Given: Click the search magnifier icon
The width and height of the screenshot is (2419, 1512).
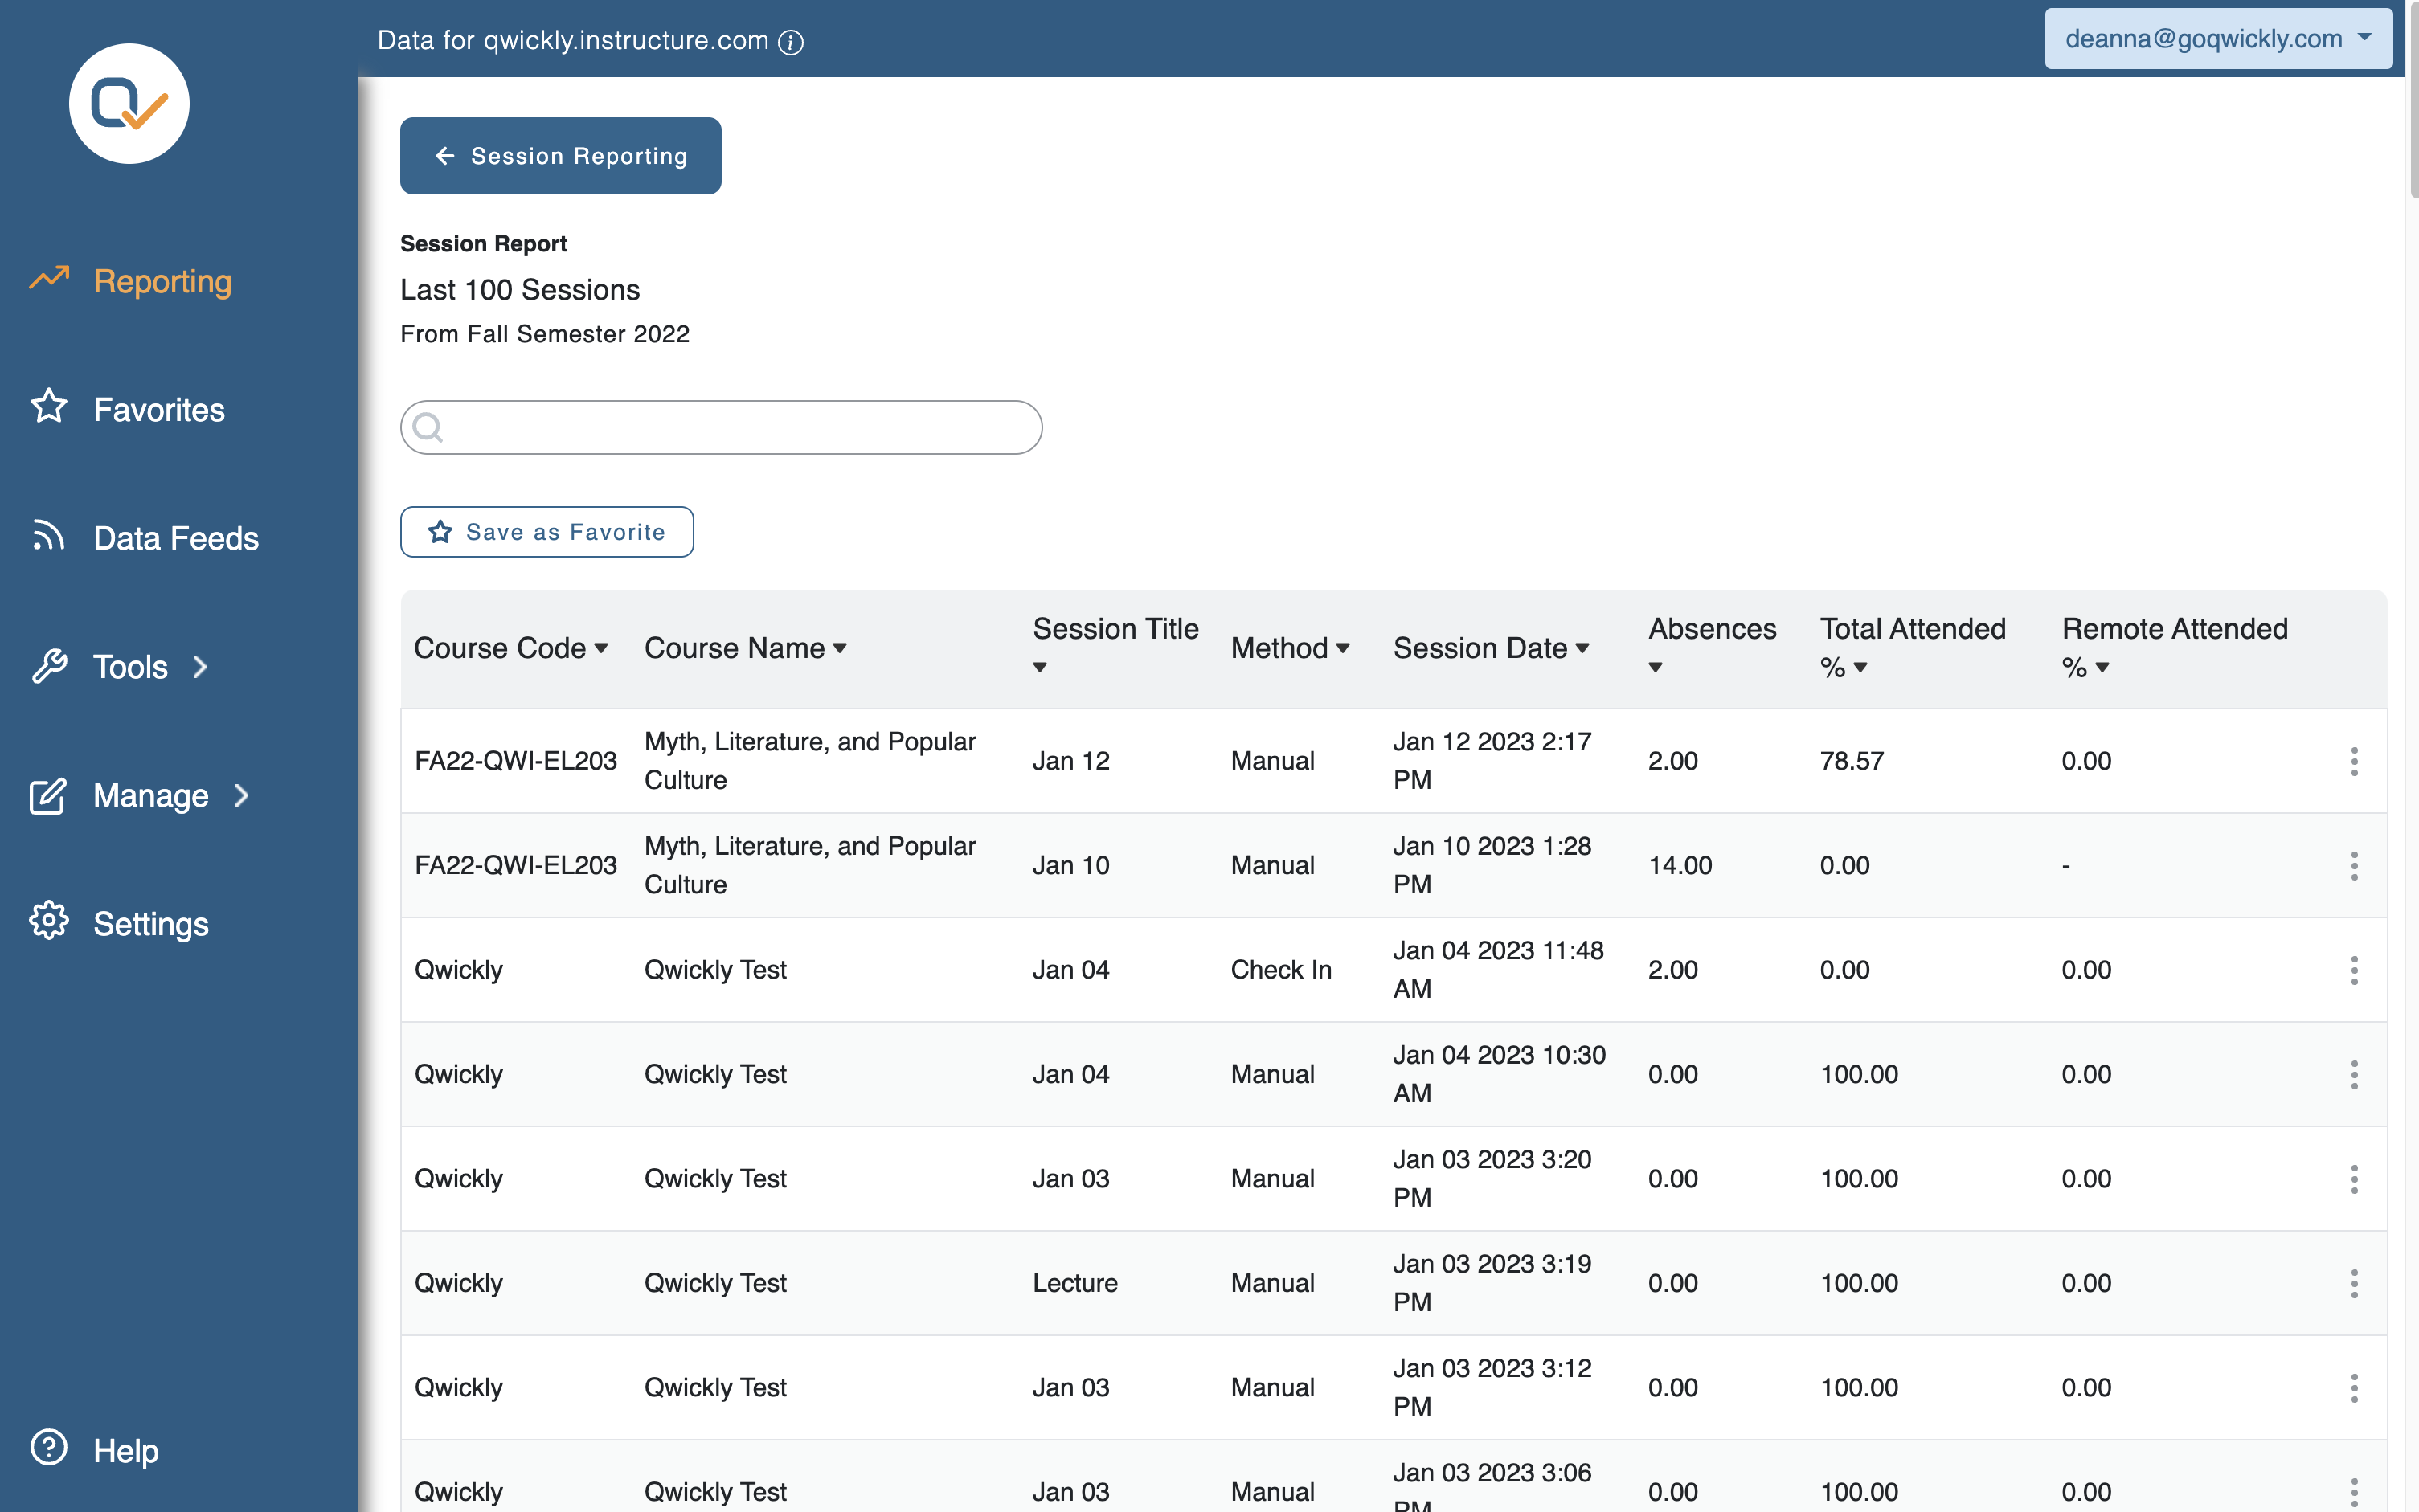Looking at the screenshot, I should (428, 428).
